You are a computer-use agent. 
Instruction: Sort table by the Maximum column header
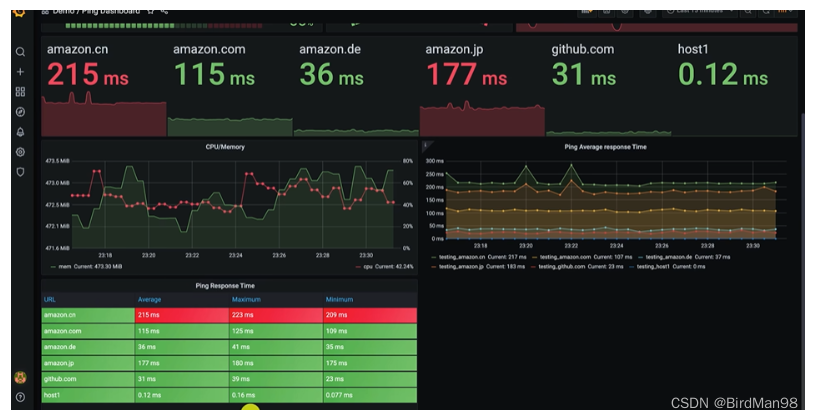click(x=246, y=300)
